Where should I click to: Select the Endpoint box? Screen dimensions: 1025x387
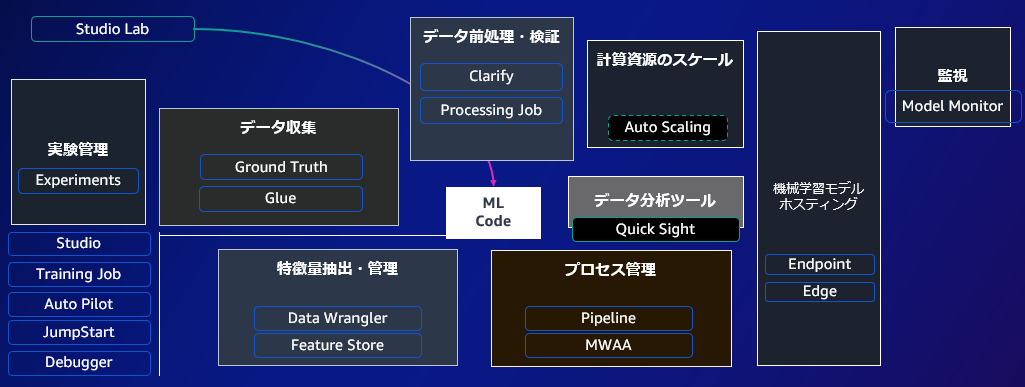[820, 265]
